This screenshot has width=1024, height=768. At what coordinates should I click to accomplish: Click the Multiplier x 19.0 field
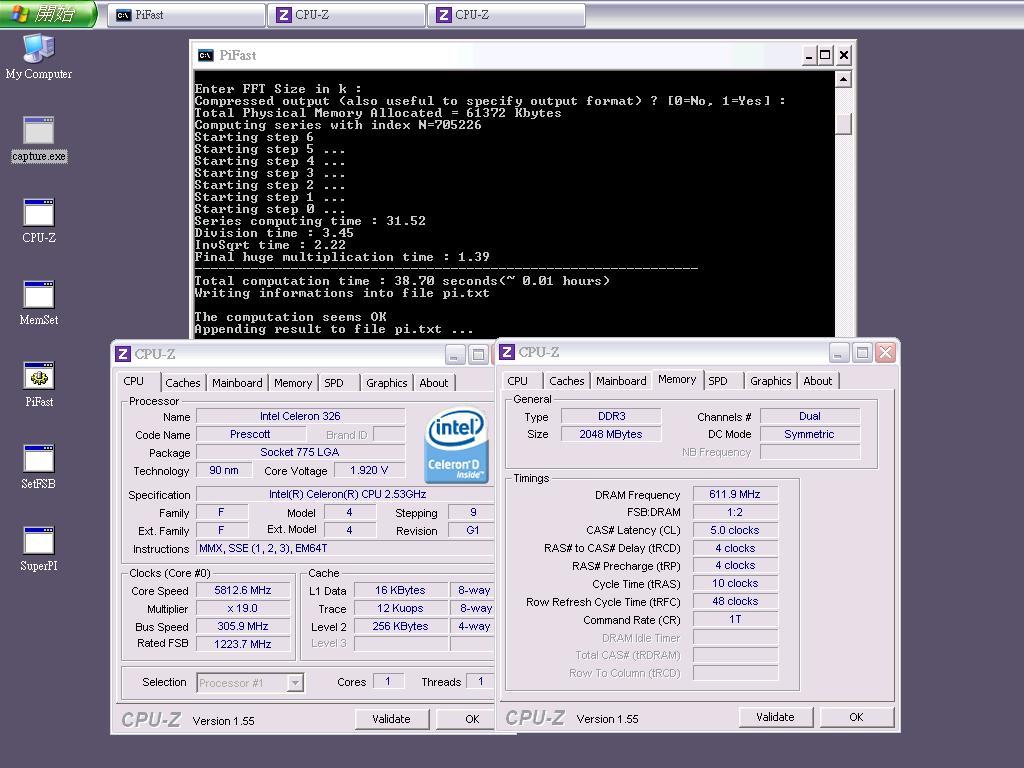coord(243,608)
